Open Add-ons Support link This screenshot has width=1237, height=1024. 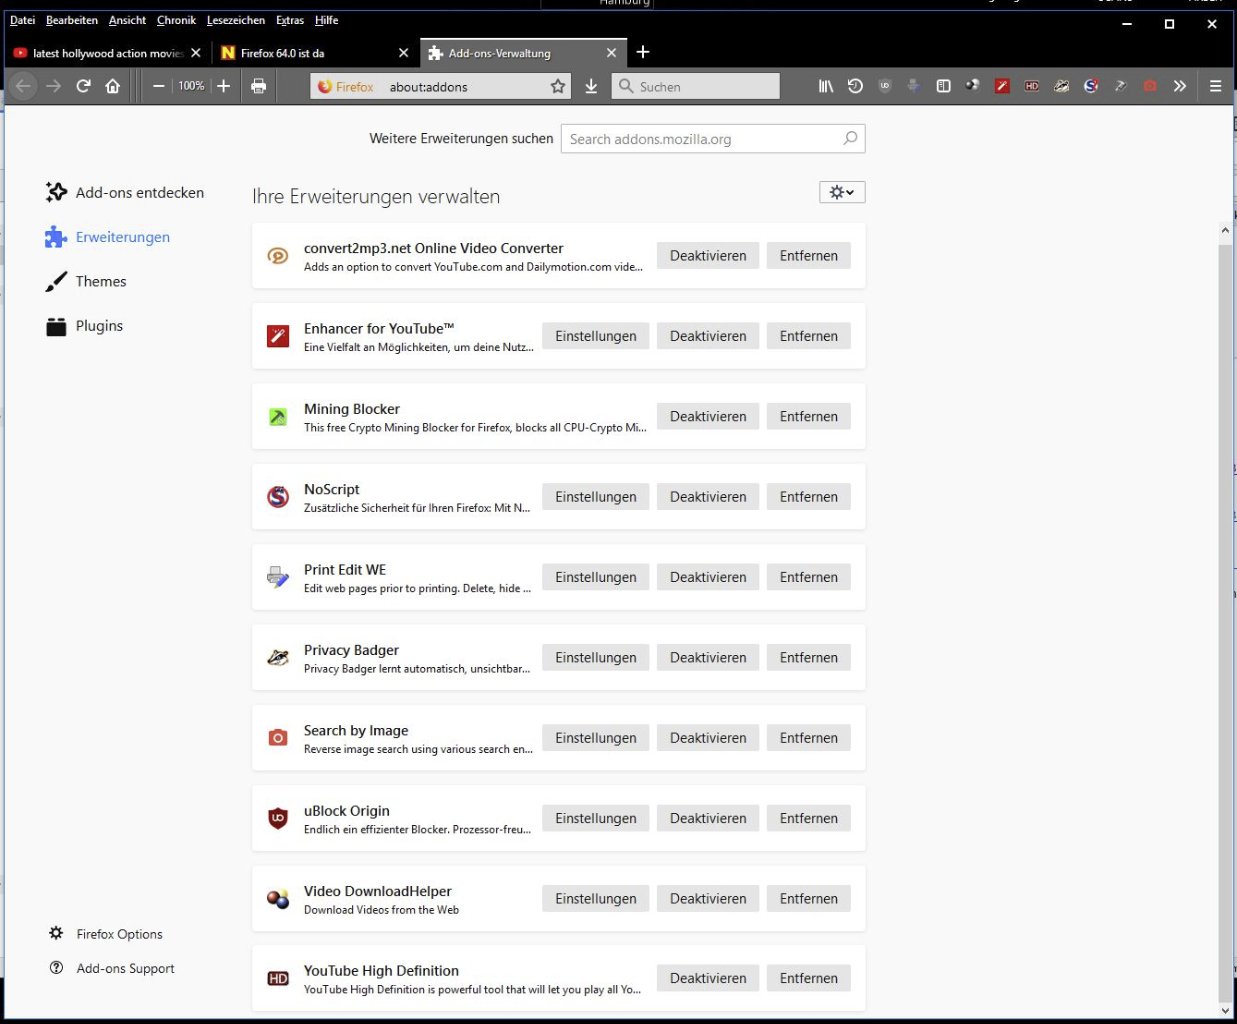pos(112,968)
